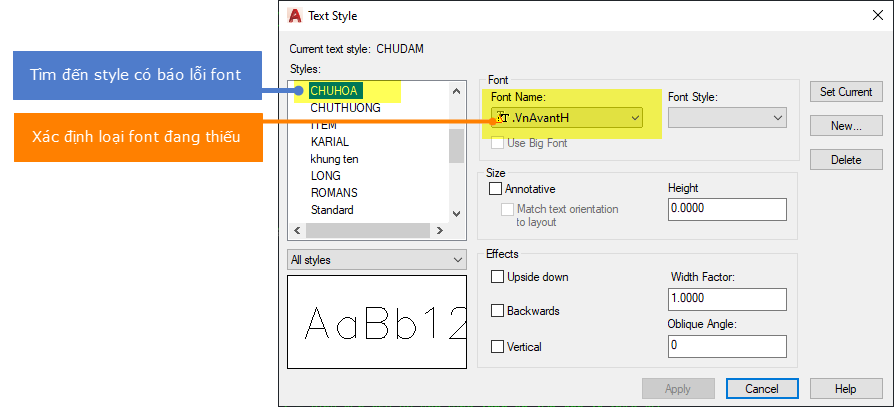The image size is (894, 407).
Task: Click the Set Current button
Action: coord(846,92)
